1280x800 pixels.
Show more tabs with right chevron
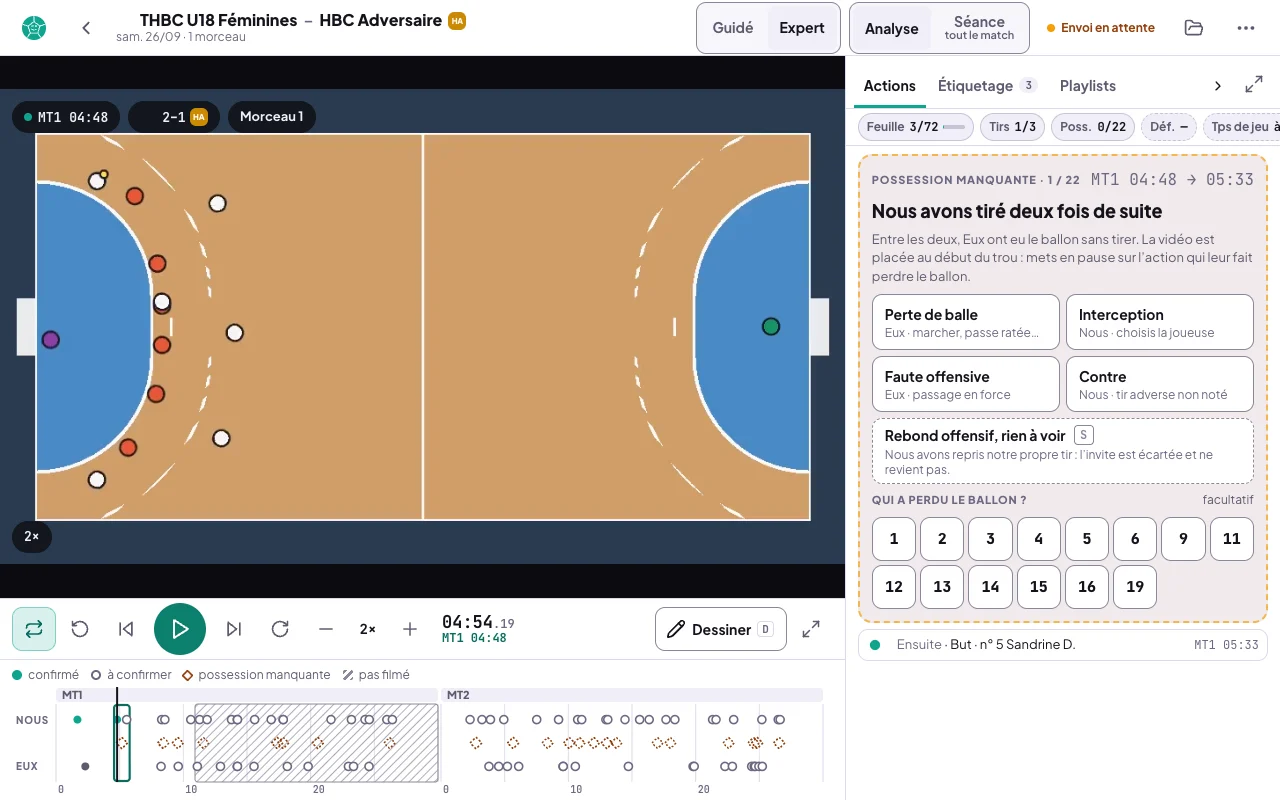[1217, 86]
